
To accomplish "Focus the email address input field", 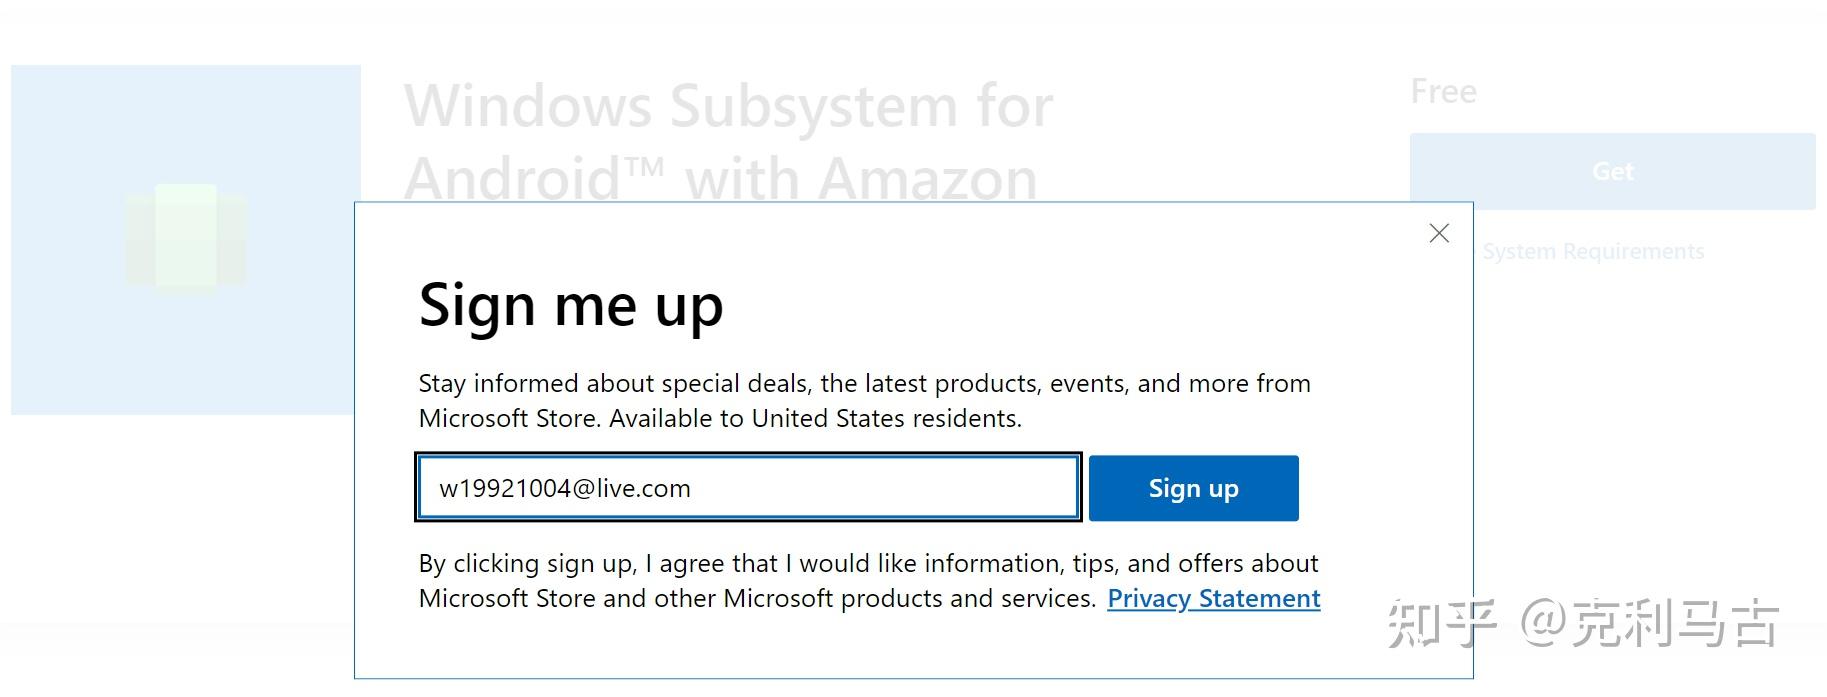I will (748, 488).
